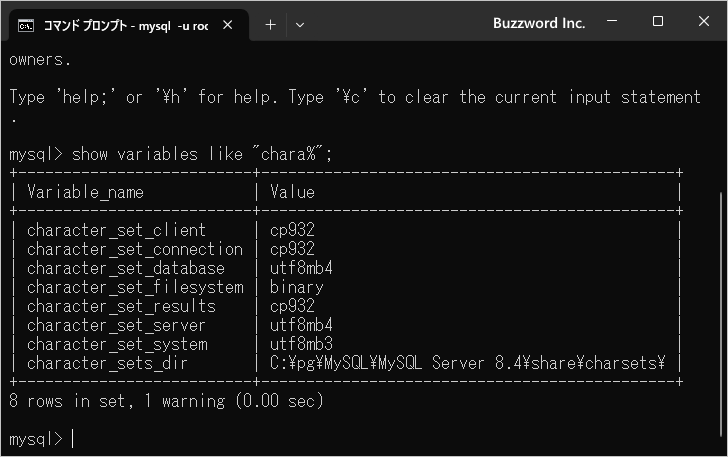Click the vertical scrollbar thumb
728x457 pixels.
click(722, 300)
